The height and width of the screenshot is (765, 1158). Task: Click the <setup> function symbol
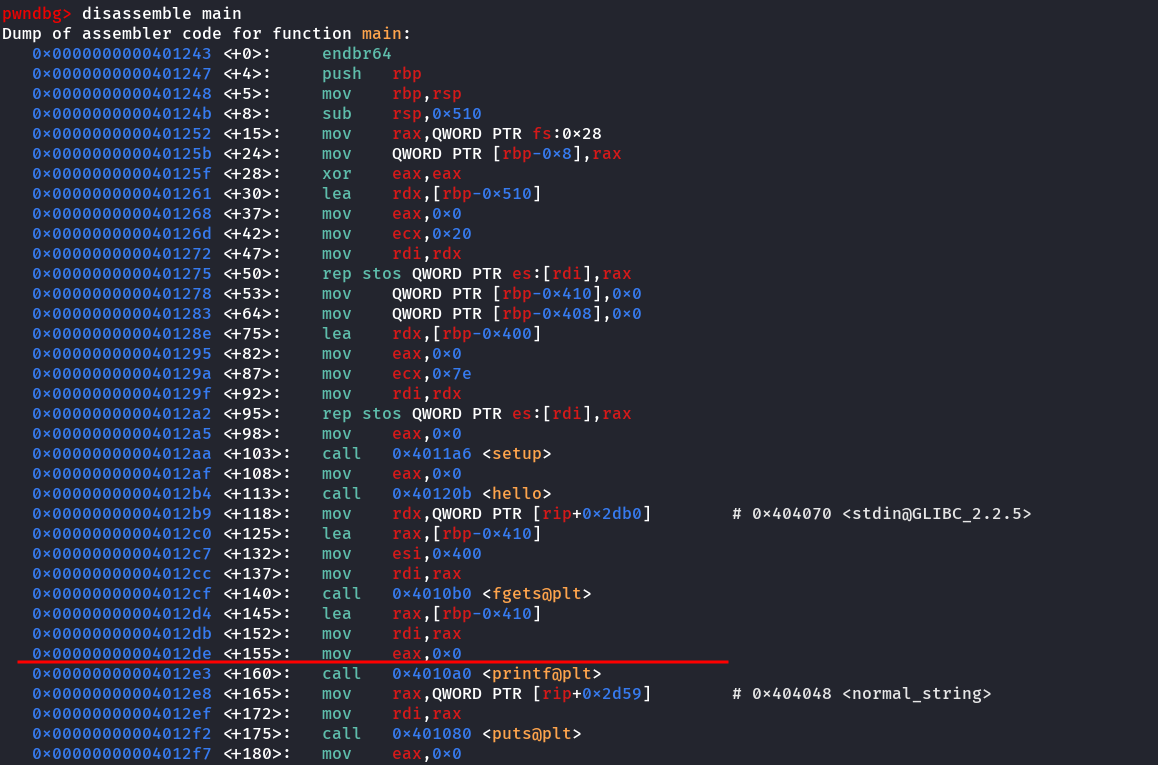(x=516, y=453)
